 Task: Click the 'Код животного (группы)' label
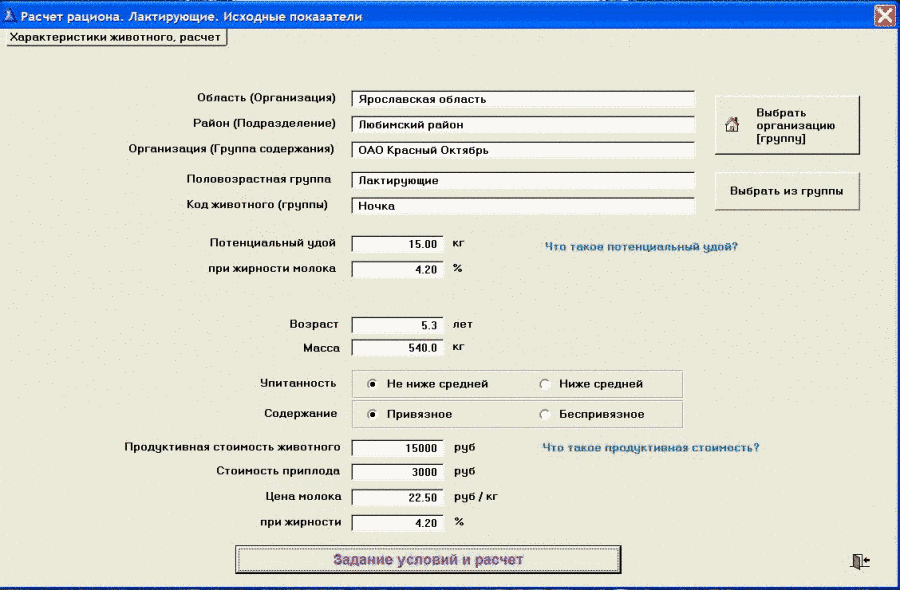(x=257, y=205)
